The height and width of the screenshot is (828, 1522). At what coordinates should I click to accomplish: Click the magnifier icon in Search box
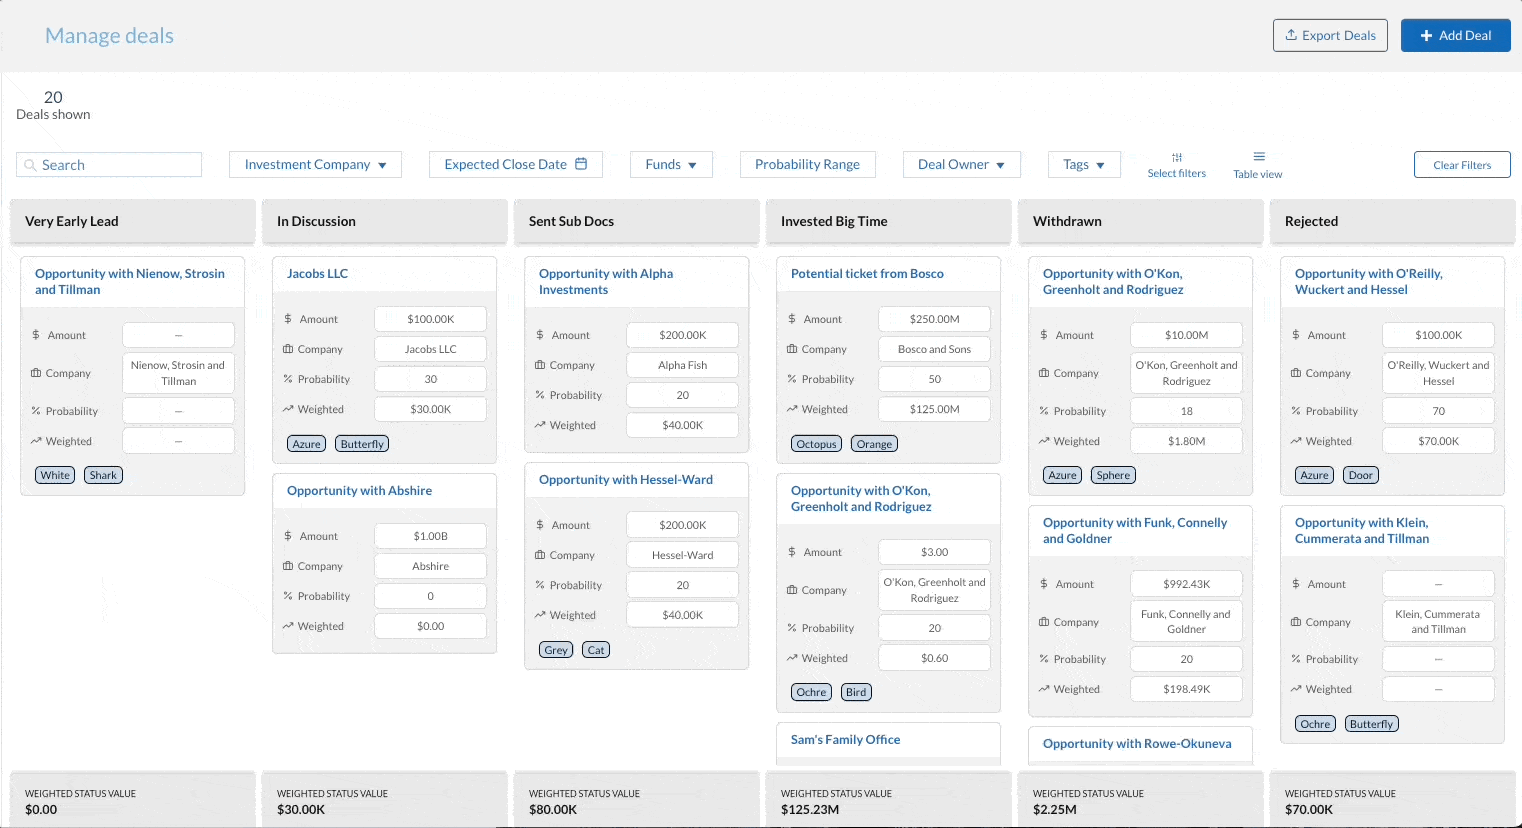[x=31, y=165]
